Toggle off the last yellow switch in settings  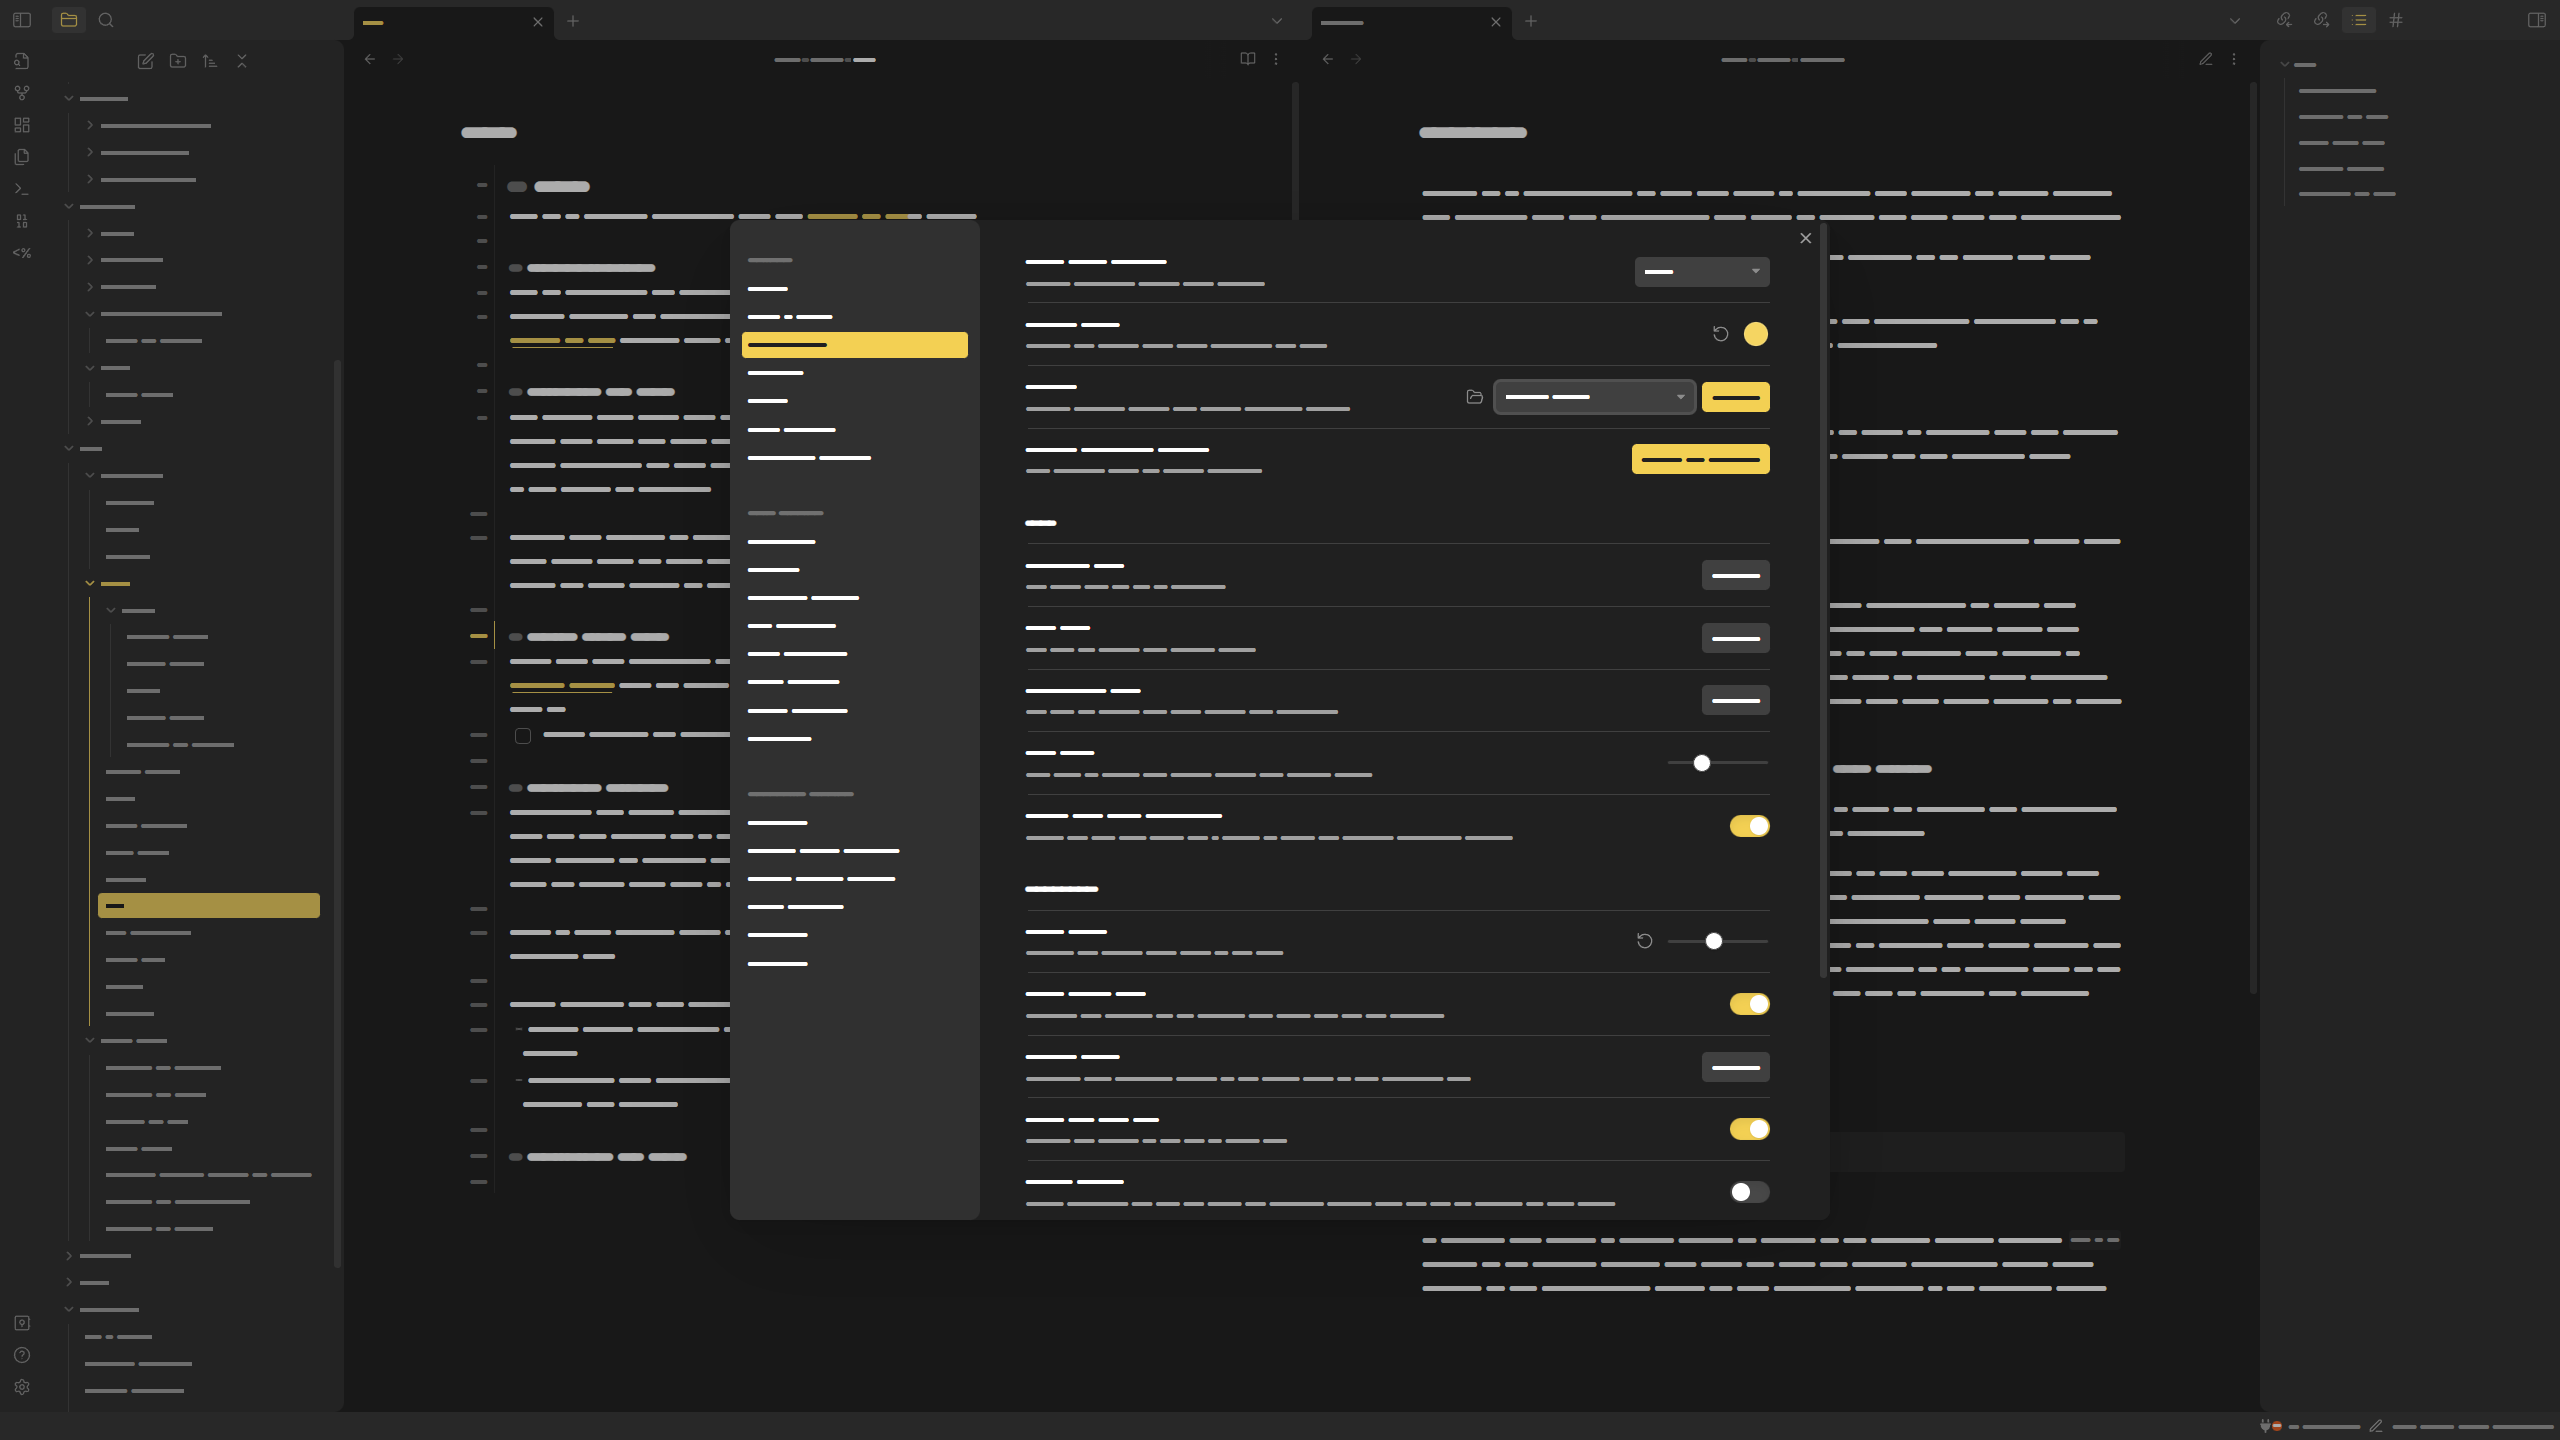1749,1129
